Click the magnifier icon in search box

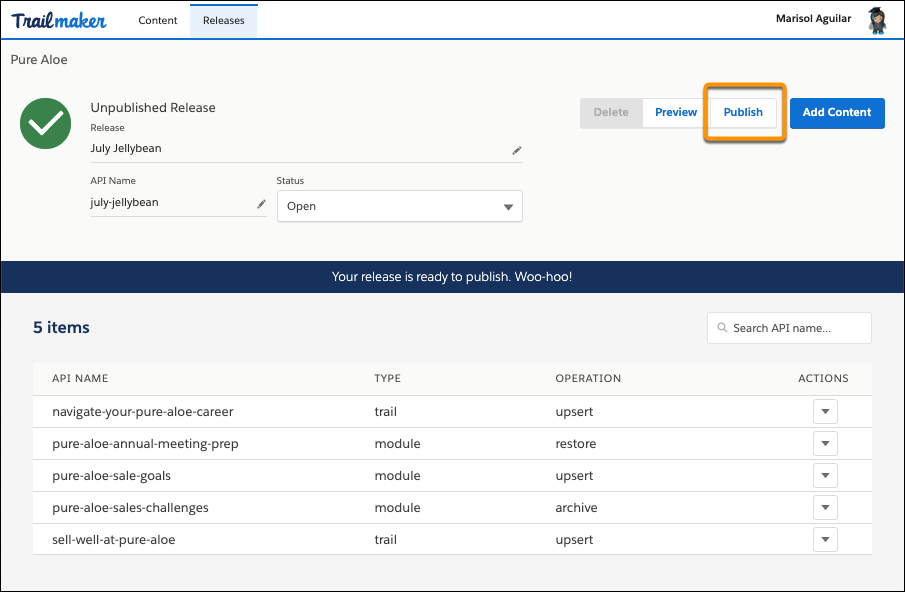click(x=722, y=328)
